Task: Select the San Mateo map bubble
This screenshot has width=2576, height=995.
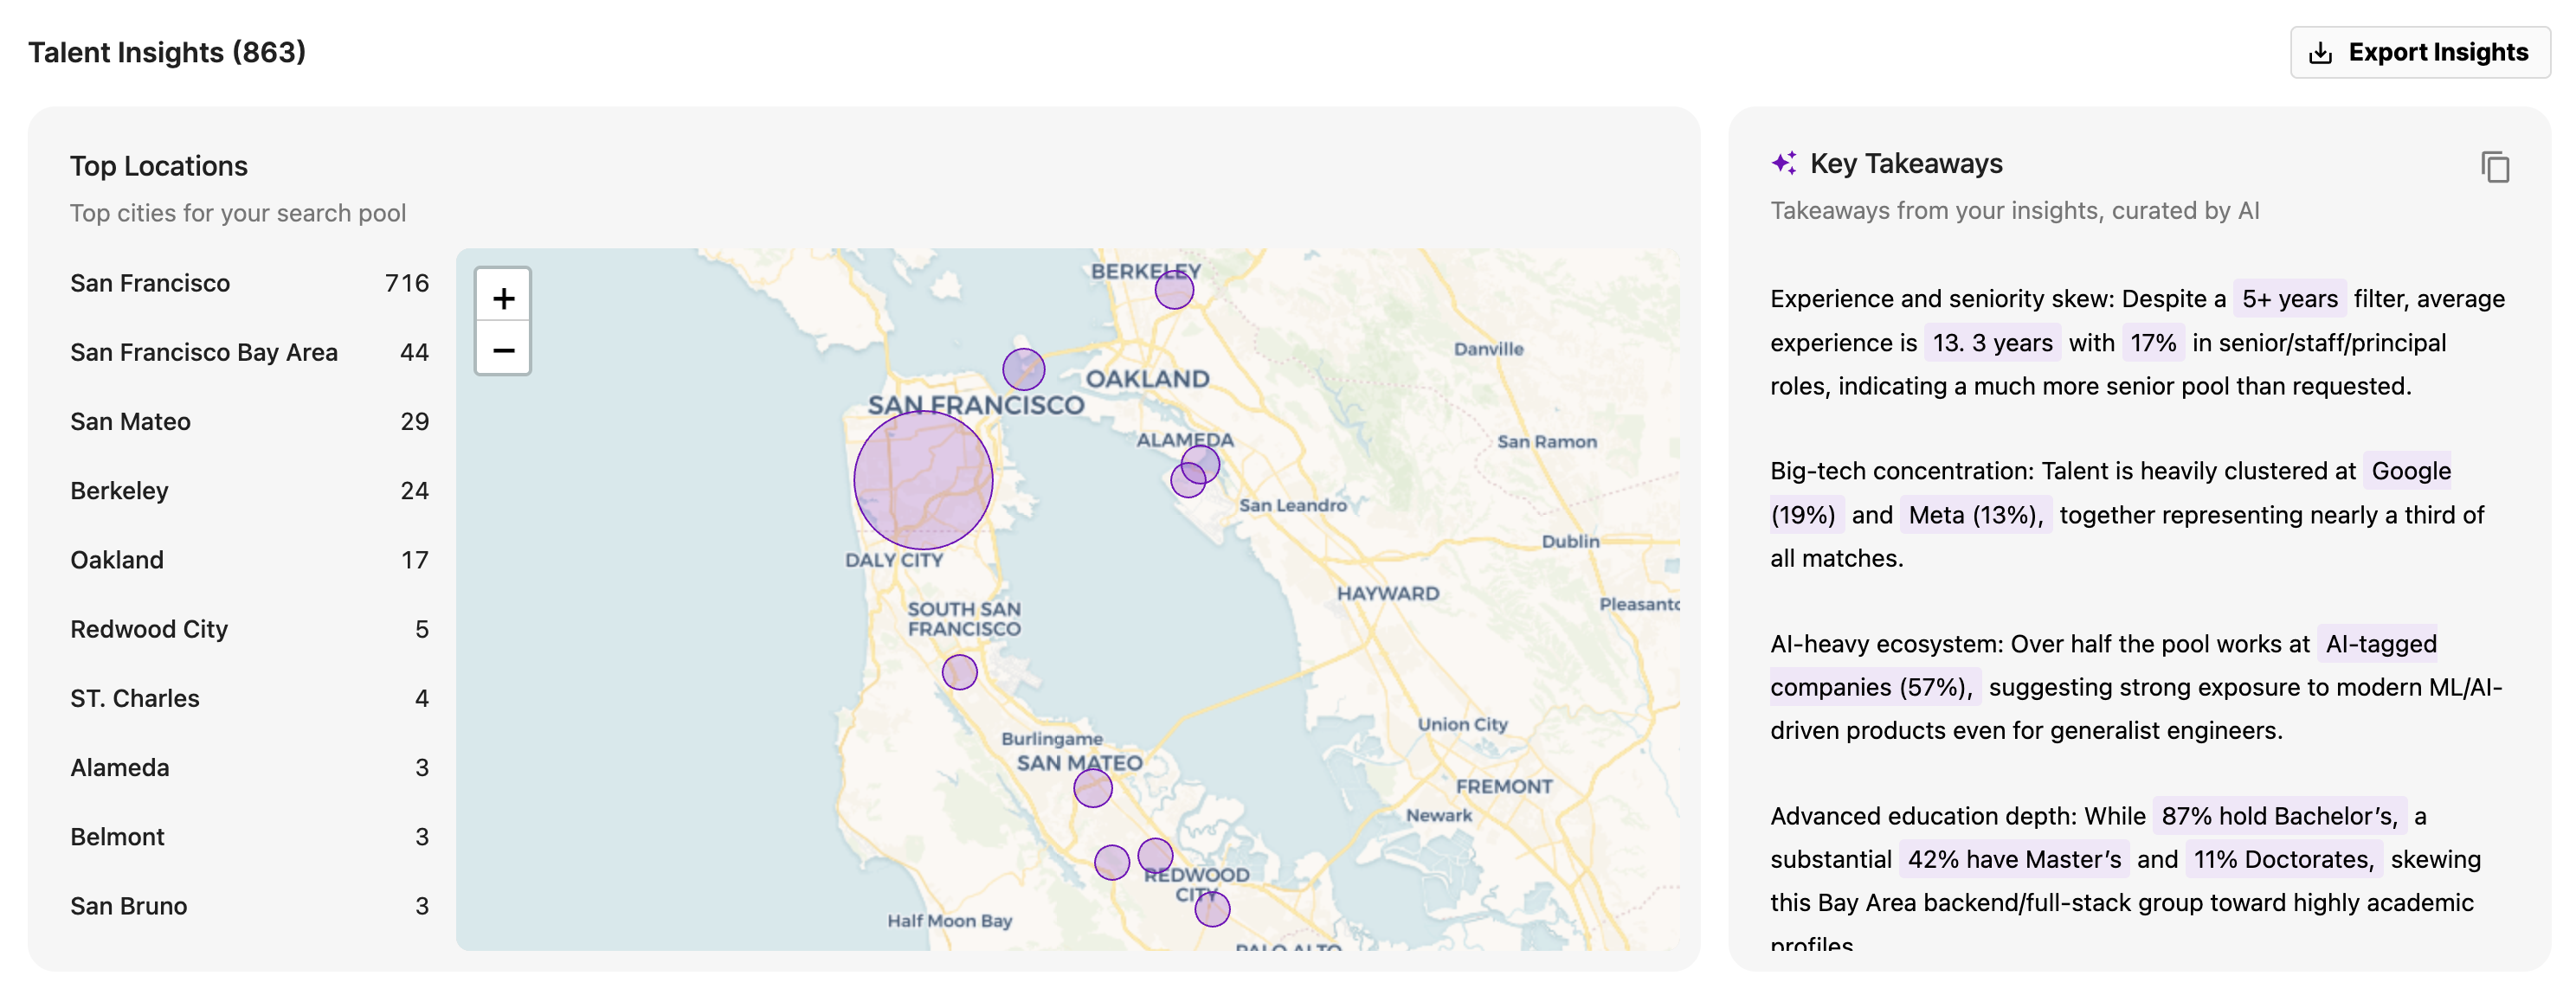Action: (1093, 788)
